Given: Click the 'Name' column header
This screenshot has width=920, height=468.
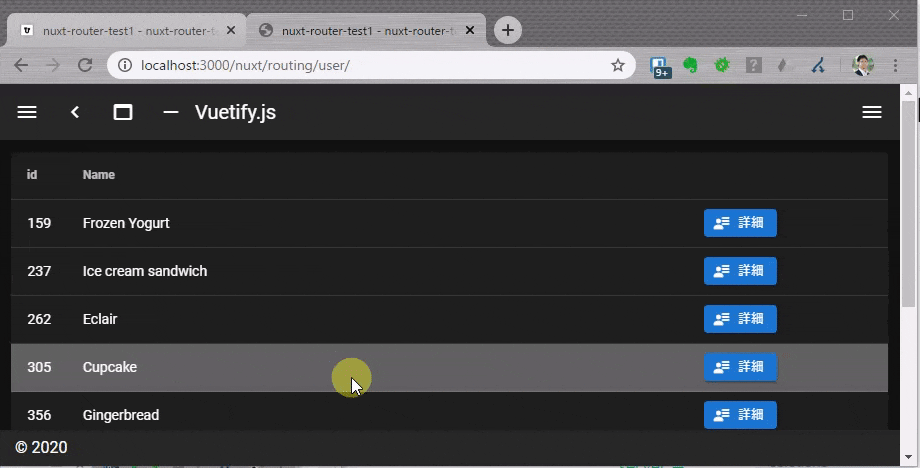Looking at the screenshot, I should (99, 175).
